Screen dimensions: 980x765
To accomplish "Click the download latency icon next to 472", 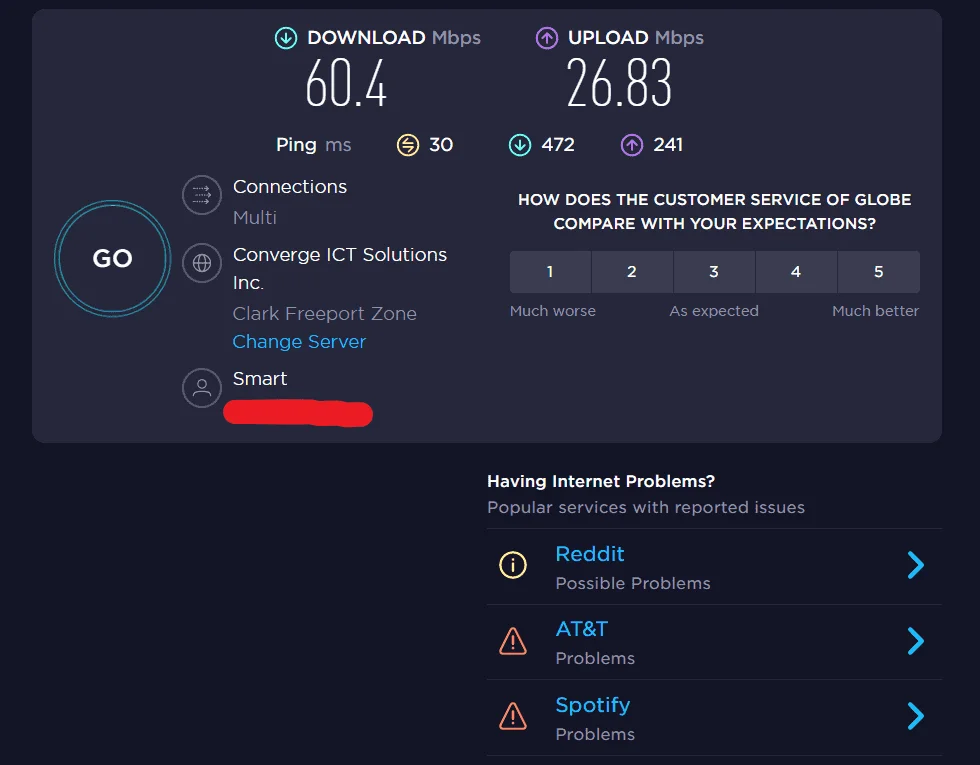I will click(520, 145).
